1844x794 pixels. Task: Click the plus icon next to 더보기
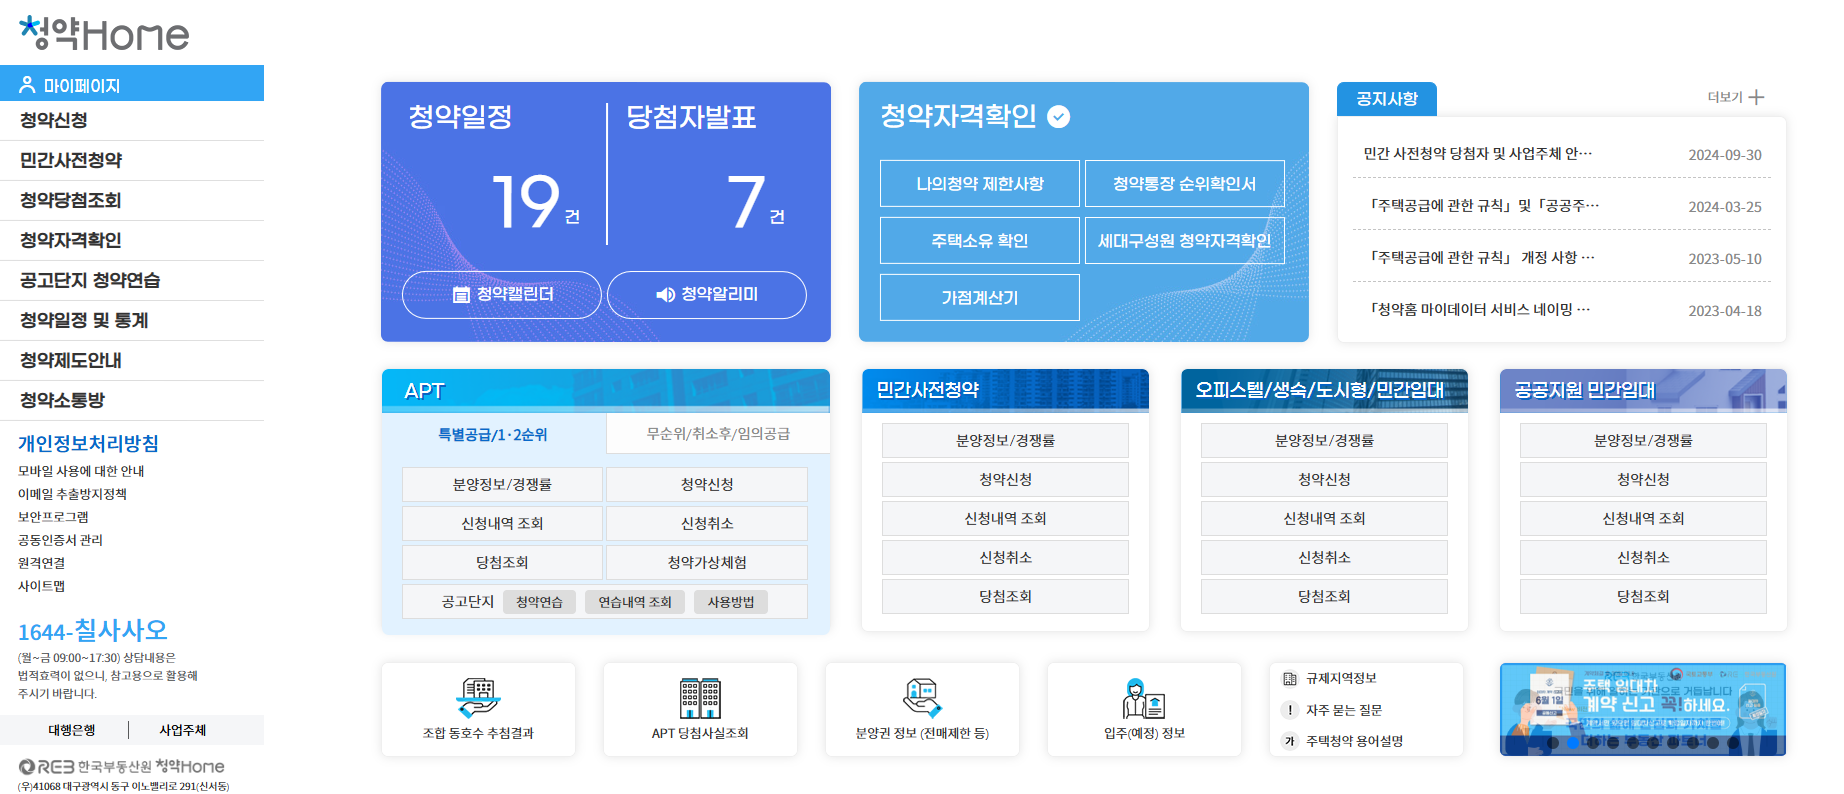coord(1756,97)
